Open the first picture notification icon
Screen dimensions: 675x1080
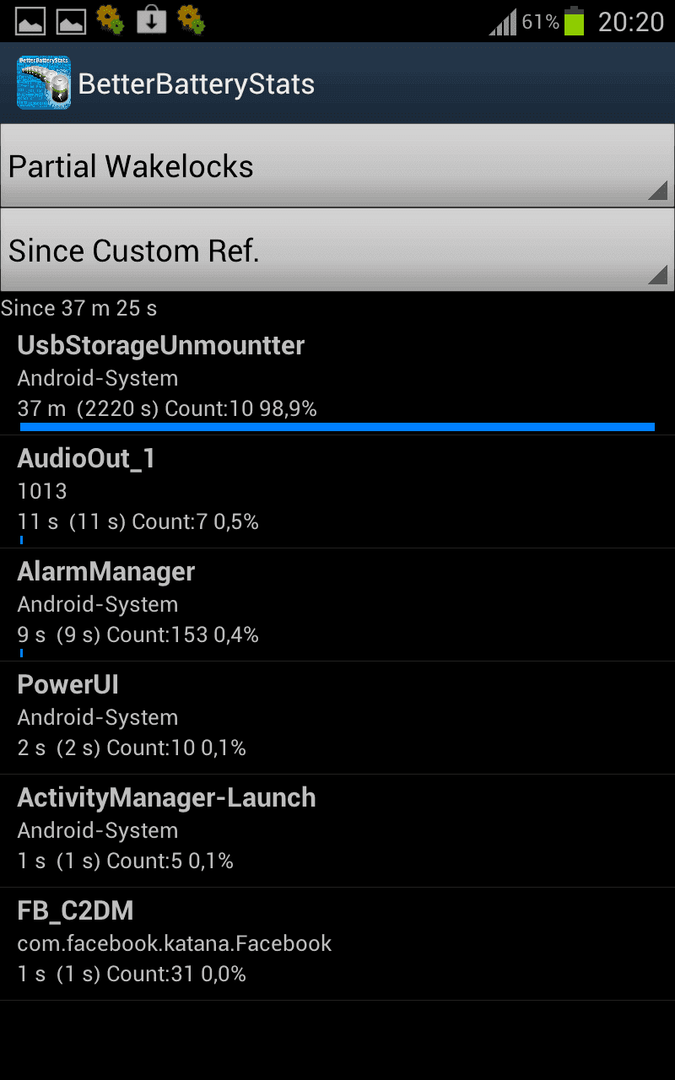tap(30, 21)
